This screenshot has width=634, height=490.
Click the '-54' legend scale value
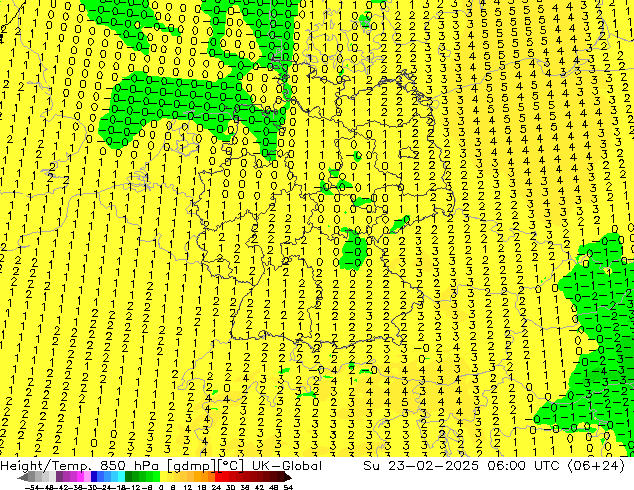(x=31, y=487)
